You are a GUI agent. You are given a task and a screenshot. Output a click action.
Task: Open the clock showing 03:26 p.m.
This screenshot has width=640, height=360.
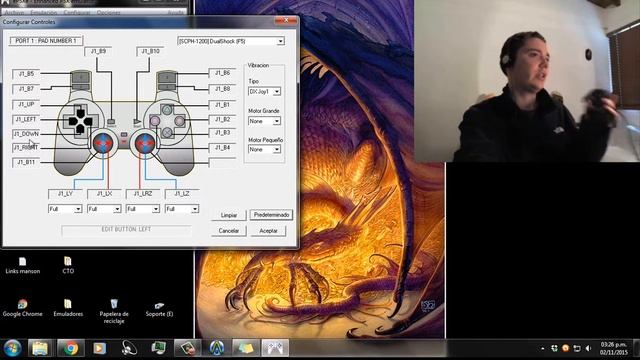click(614, 348)
